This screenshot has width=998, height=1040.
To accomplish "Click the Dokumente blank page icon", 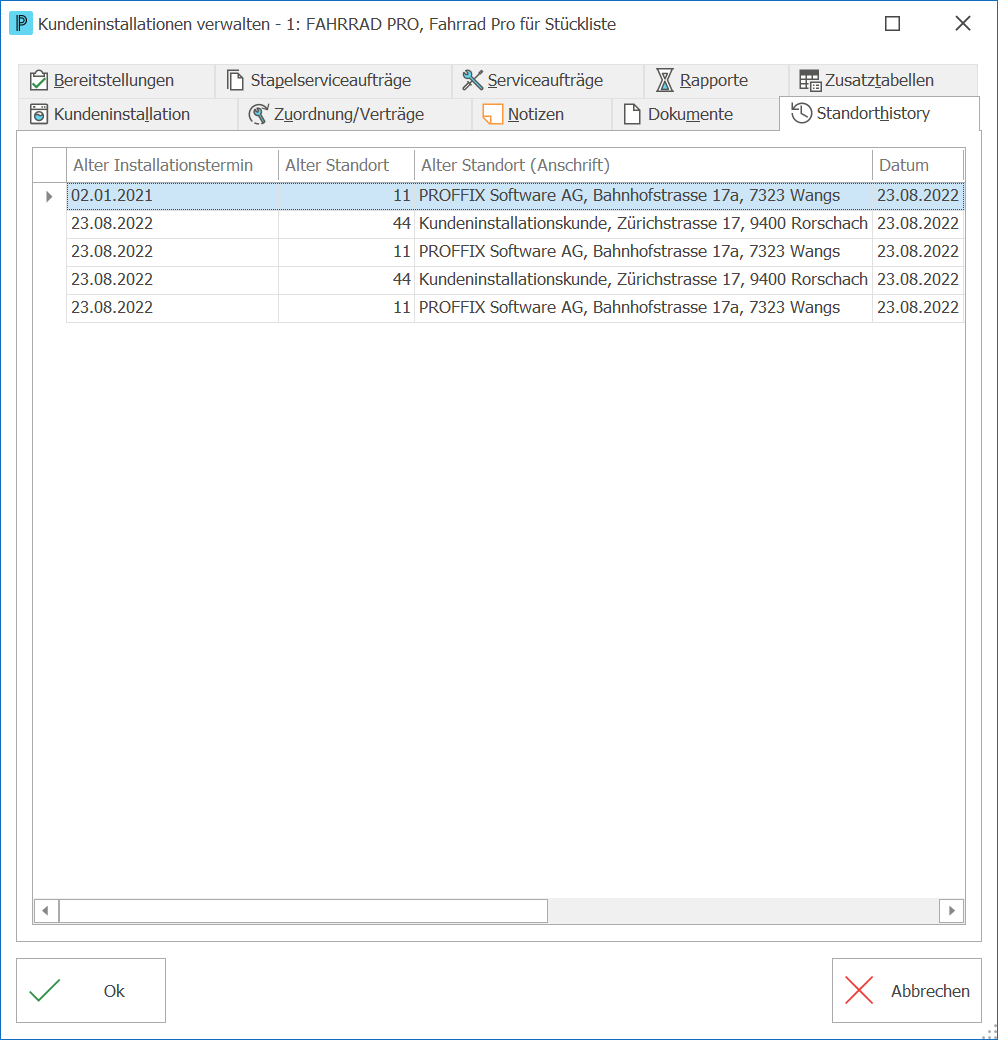I will pyautogui.click(x=632, y=114).
